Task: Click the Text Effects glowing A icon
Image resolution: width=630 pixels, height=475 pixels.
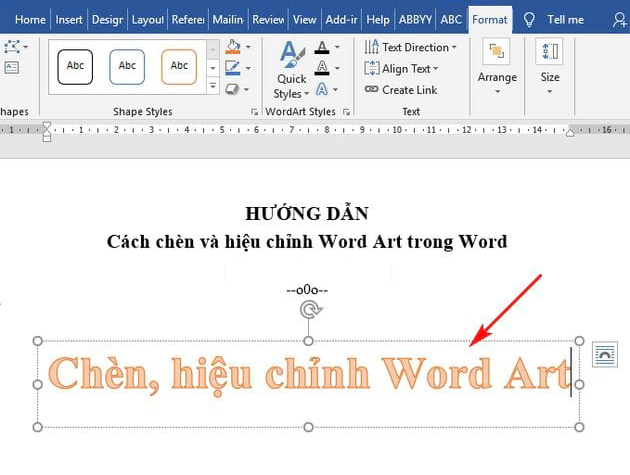Action: tap(321, 89)
